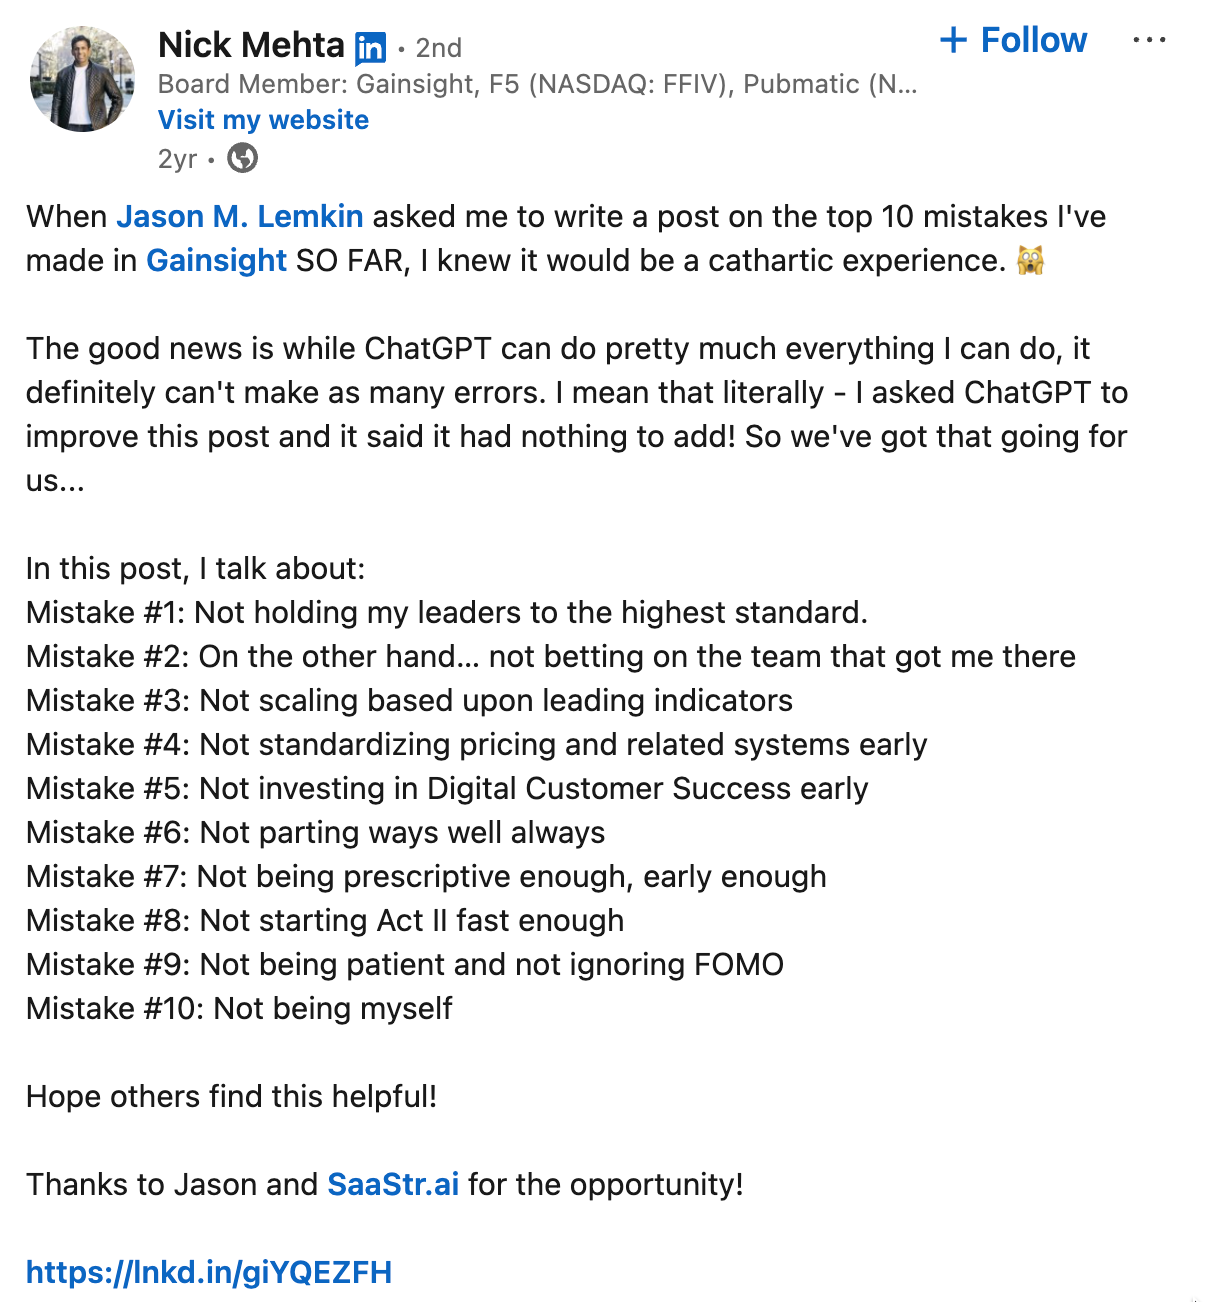
Task: Open the lnkd.in/giYQEZFH article link
Action: (x=209, y=1272)
